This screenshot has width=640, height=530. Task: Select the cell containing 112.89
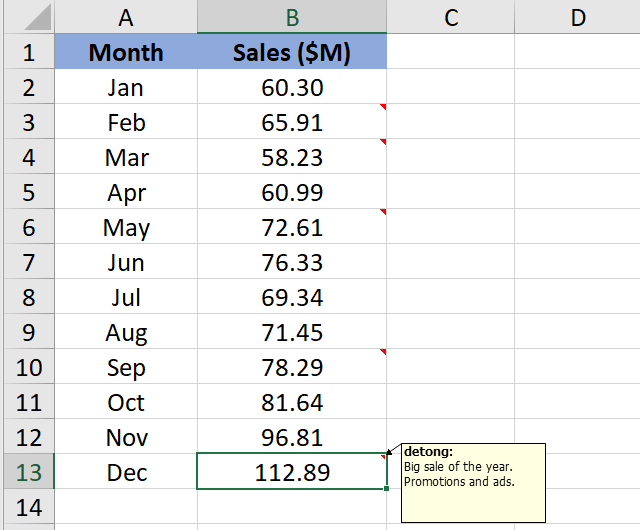coord(292,472)
